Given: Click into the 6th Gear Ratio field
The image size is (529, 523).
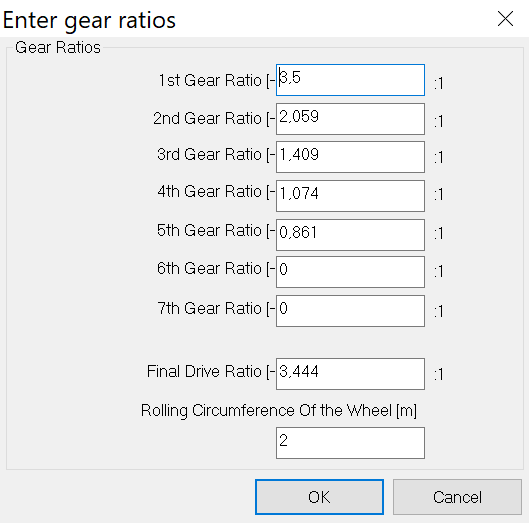Looking at the screenshot, I should [350, 272].
